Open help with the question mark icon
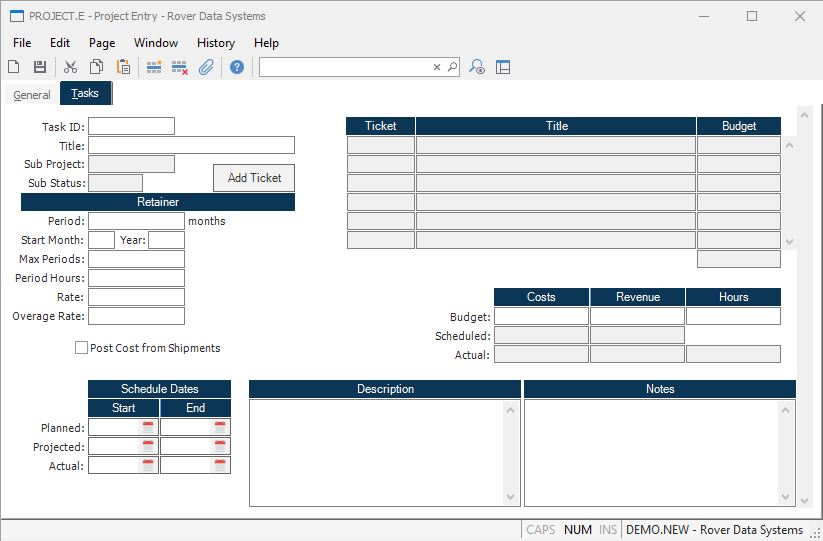The height and width of the screenshot is (541, 823). tap(237, 67)
